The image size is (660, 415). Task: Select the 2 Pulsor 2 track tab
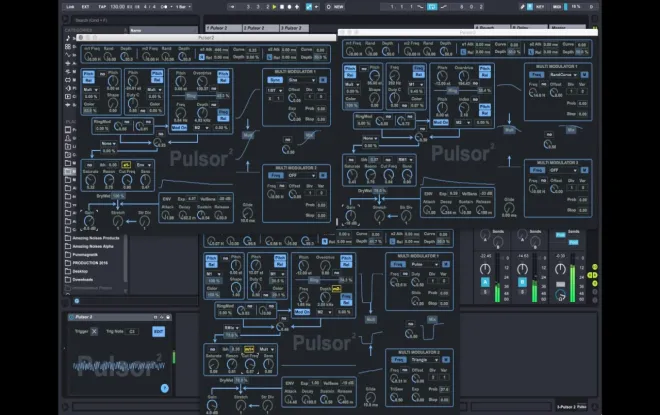(x=261, y=28)
